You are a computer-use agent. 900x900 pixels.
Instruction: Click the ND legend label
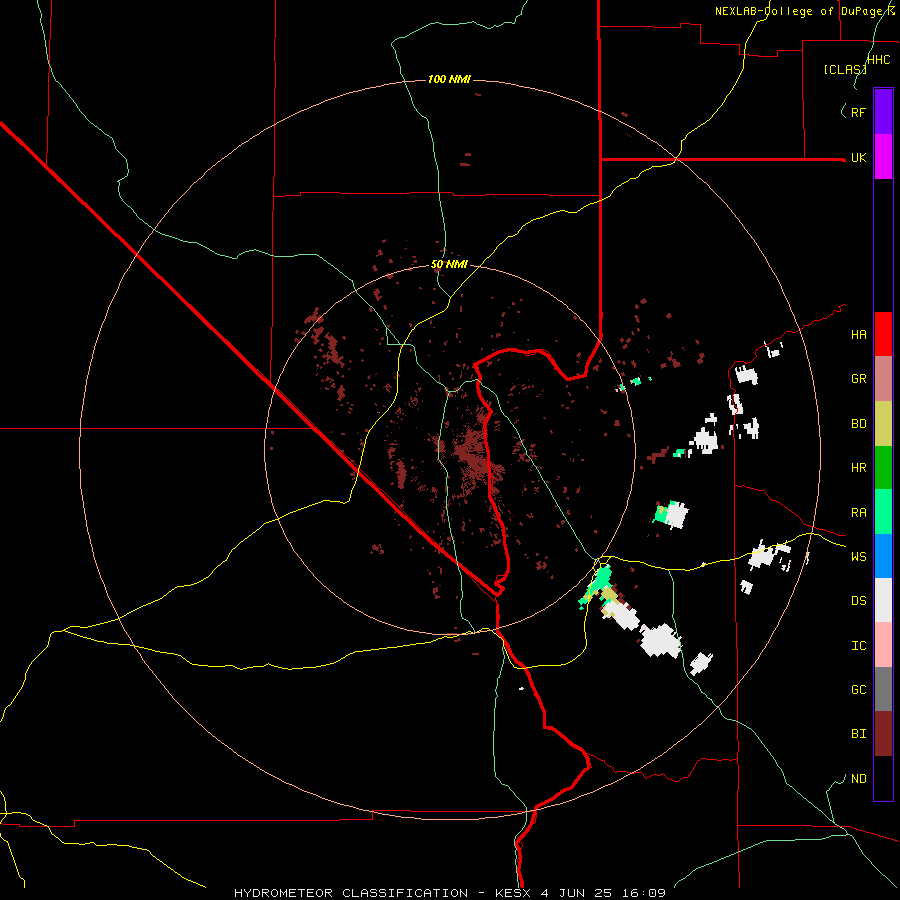coord(859,779)
